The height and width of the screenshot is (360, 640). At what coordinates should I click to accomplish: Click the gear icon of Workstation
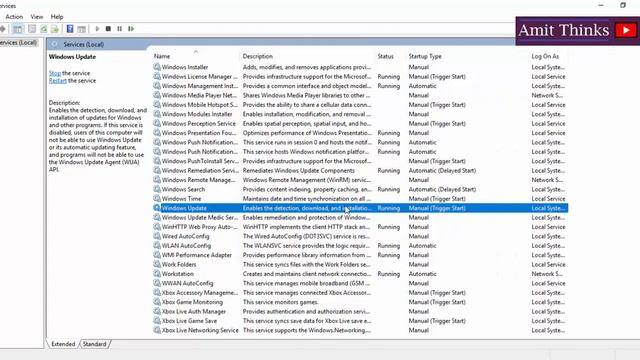click(x=157, y=273)
